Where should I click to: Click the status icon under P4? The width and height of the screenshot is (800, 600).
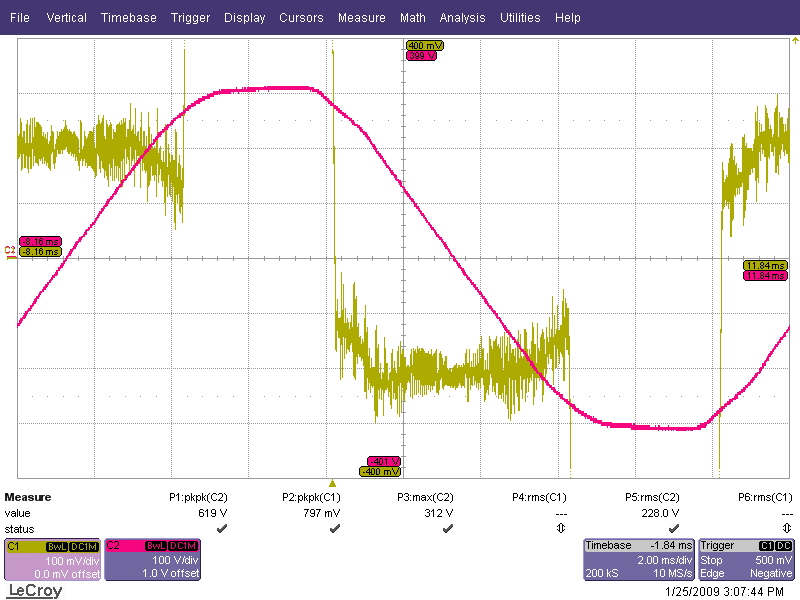click(559, 528)
